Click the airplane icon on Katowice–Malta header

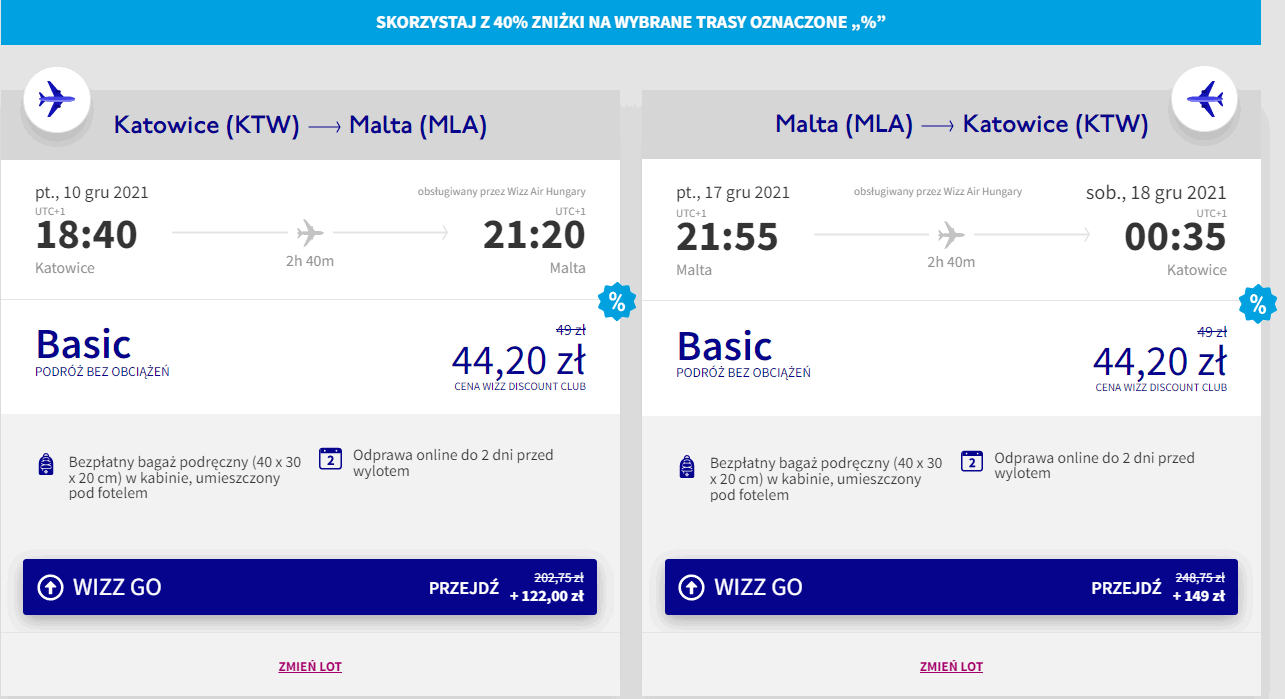point(57,99)
